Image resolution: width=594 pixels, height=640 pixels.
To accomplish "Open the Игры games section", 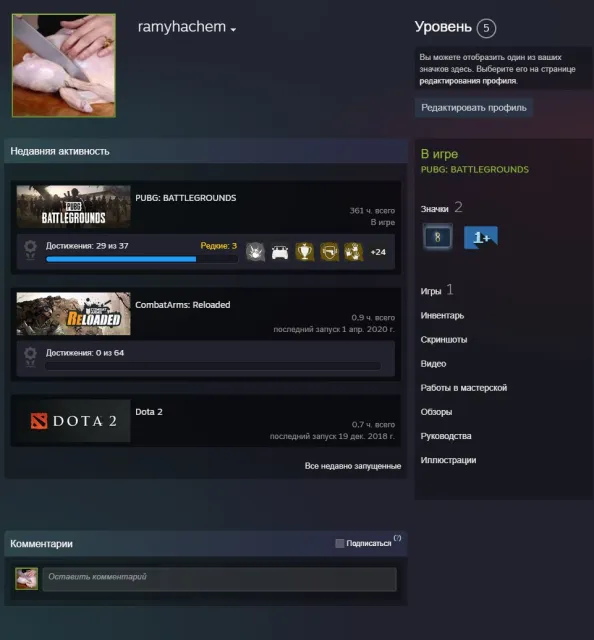I will pos(437,291).
